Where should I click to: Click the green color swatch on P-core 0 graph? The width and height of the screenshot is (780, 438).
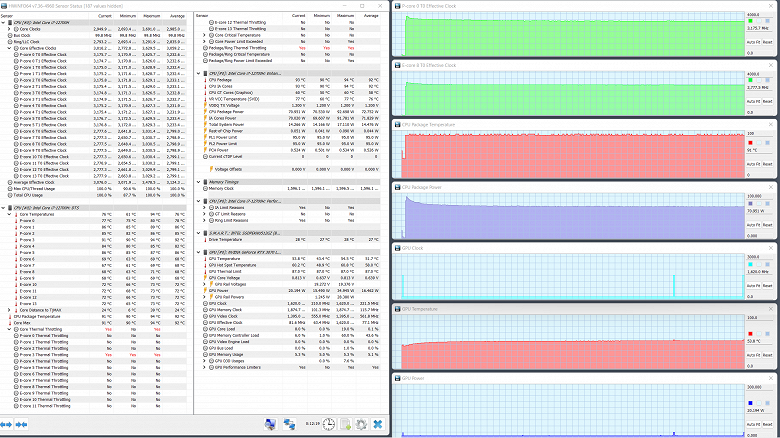pyautogui.click(x=751, y=22)
